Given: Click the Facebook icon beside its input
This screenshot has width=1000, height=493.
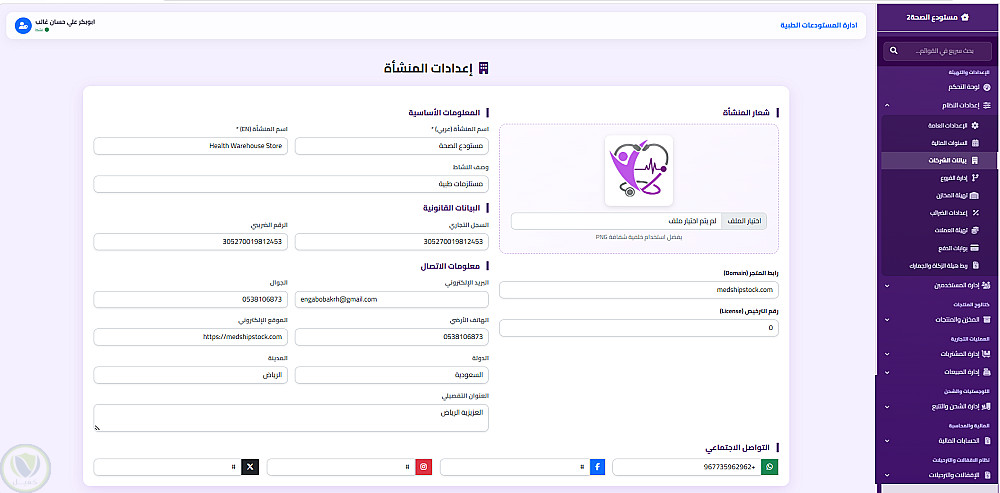Looking at the screenshot, I should (x=598, y=467).
